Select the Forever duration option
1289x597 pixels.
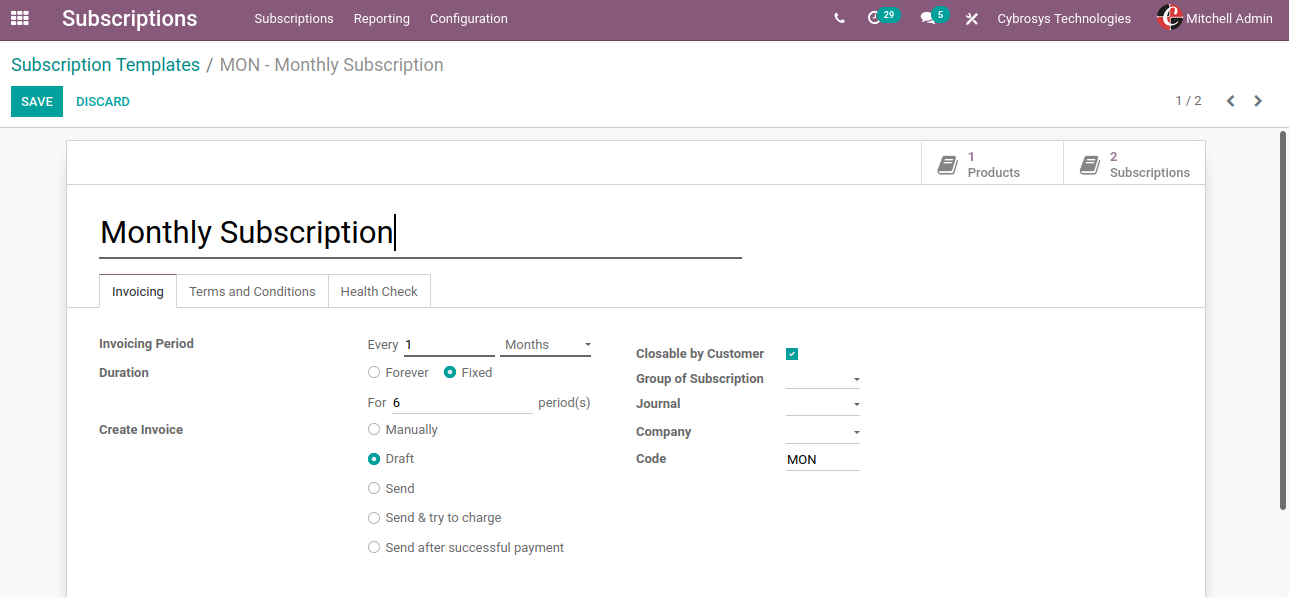pyautogui.click(x=374, y=373)
